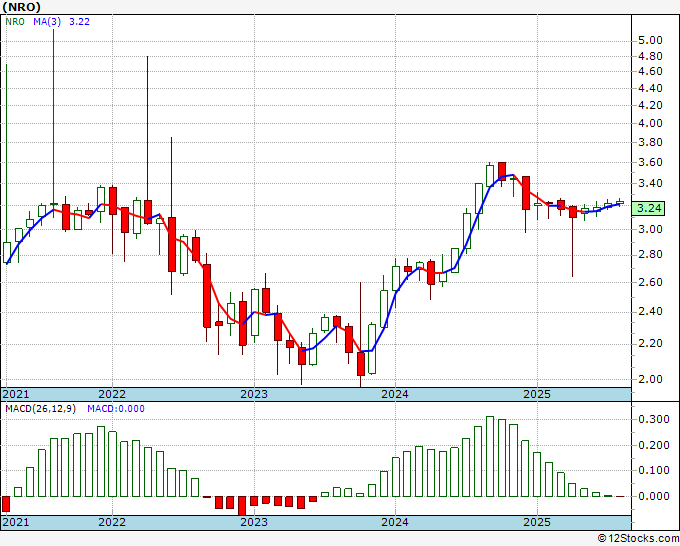Click the 0.100 MACD axis label
680x546 pixels.
point(654,471)
